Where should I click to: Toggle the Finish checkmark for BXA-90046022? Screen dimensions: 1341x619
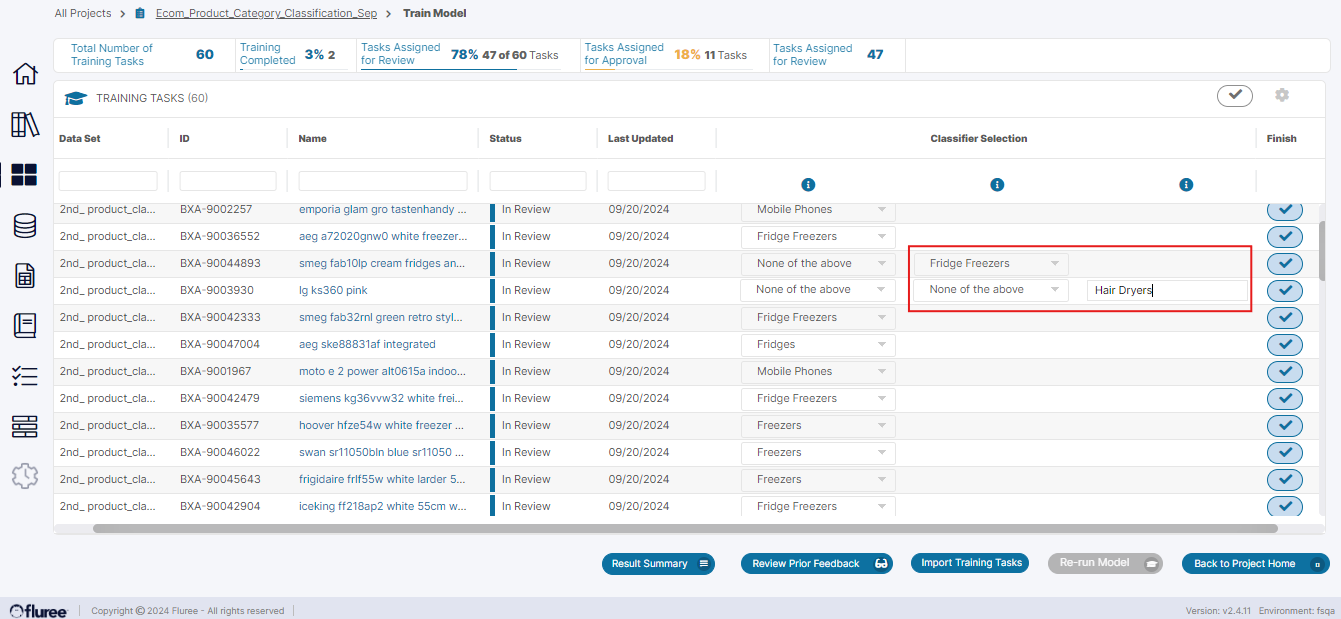pos(1285,452)
